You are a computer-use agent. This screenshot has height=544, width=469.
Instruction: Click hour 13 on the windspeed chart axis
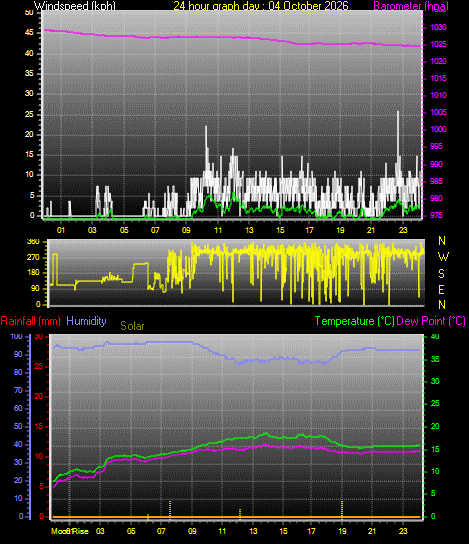249,230
